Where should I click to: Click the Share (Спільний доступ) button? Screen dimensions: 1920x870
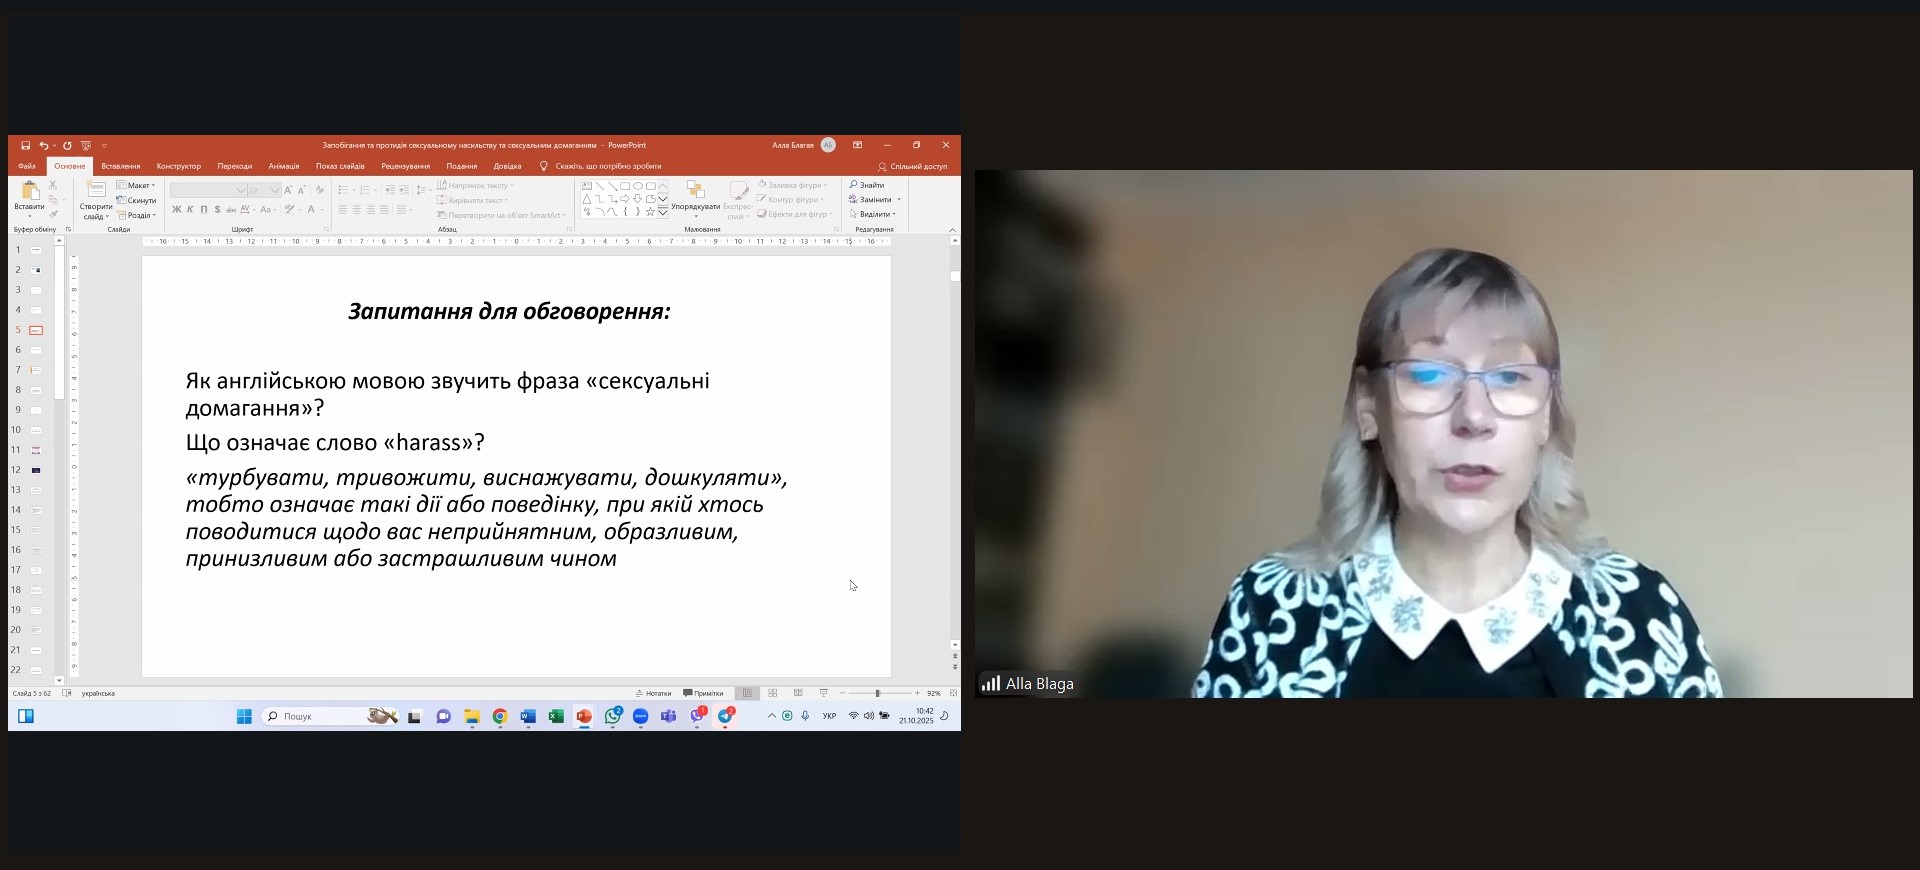click(912, 166)
